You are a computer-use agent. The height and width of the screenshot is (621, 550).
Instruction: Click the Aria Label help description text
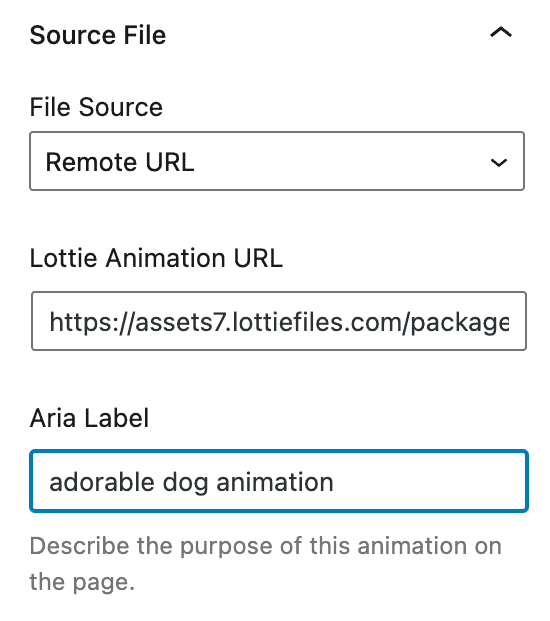pyautogui.click(x=266, y=564)
